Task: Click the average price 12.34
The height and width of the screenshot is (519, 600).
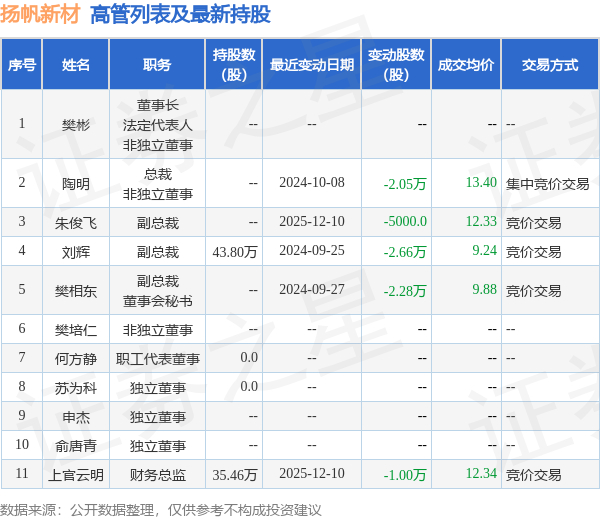Action: click(x=481, y=474)
